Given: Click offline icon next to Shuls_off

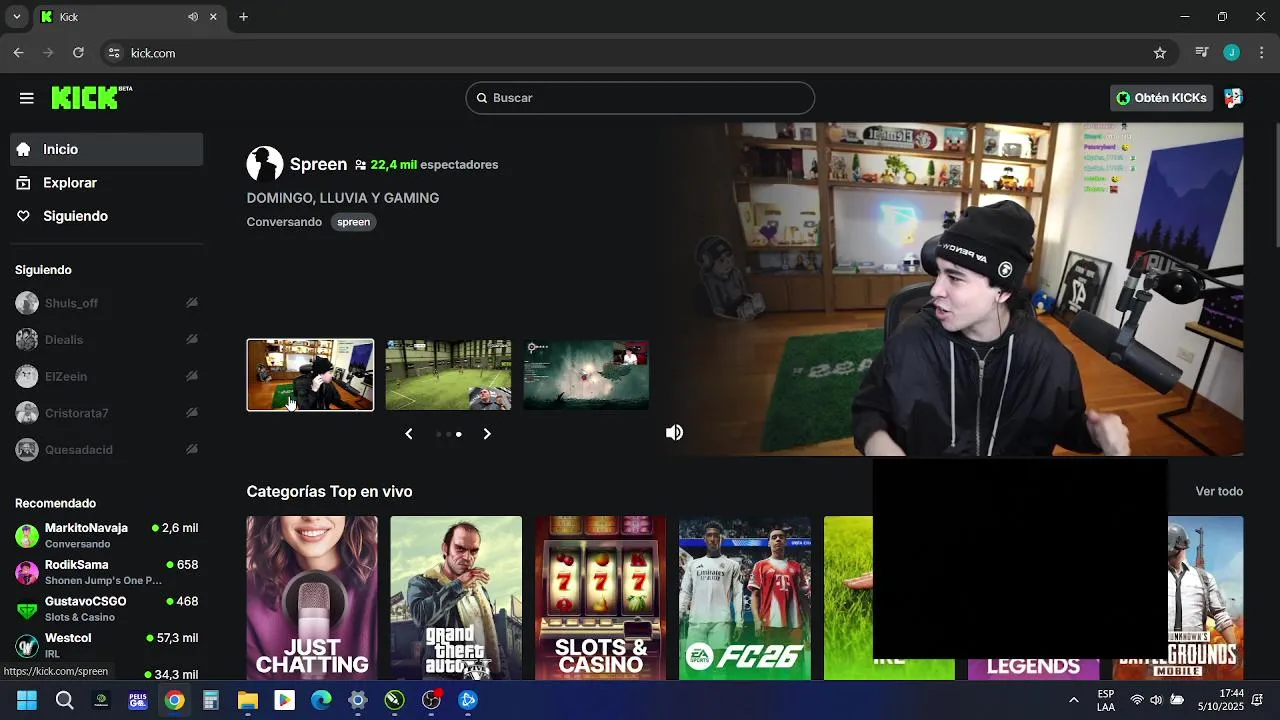Looking at the screenshot, I should pyautogui.click(x=191, y=303).
